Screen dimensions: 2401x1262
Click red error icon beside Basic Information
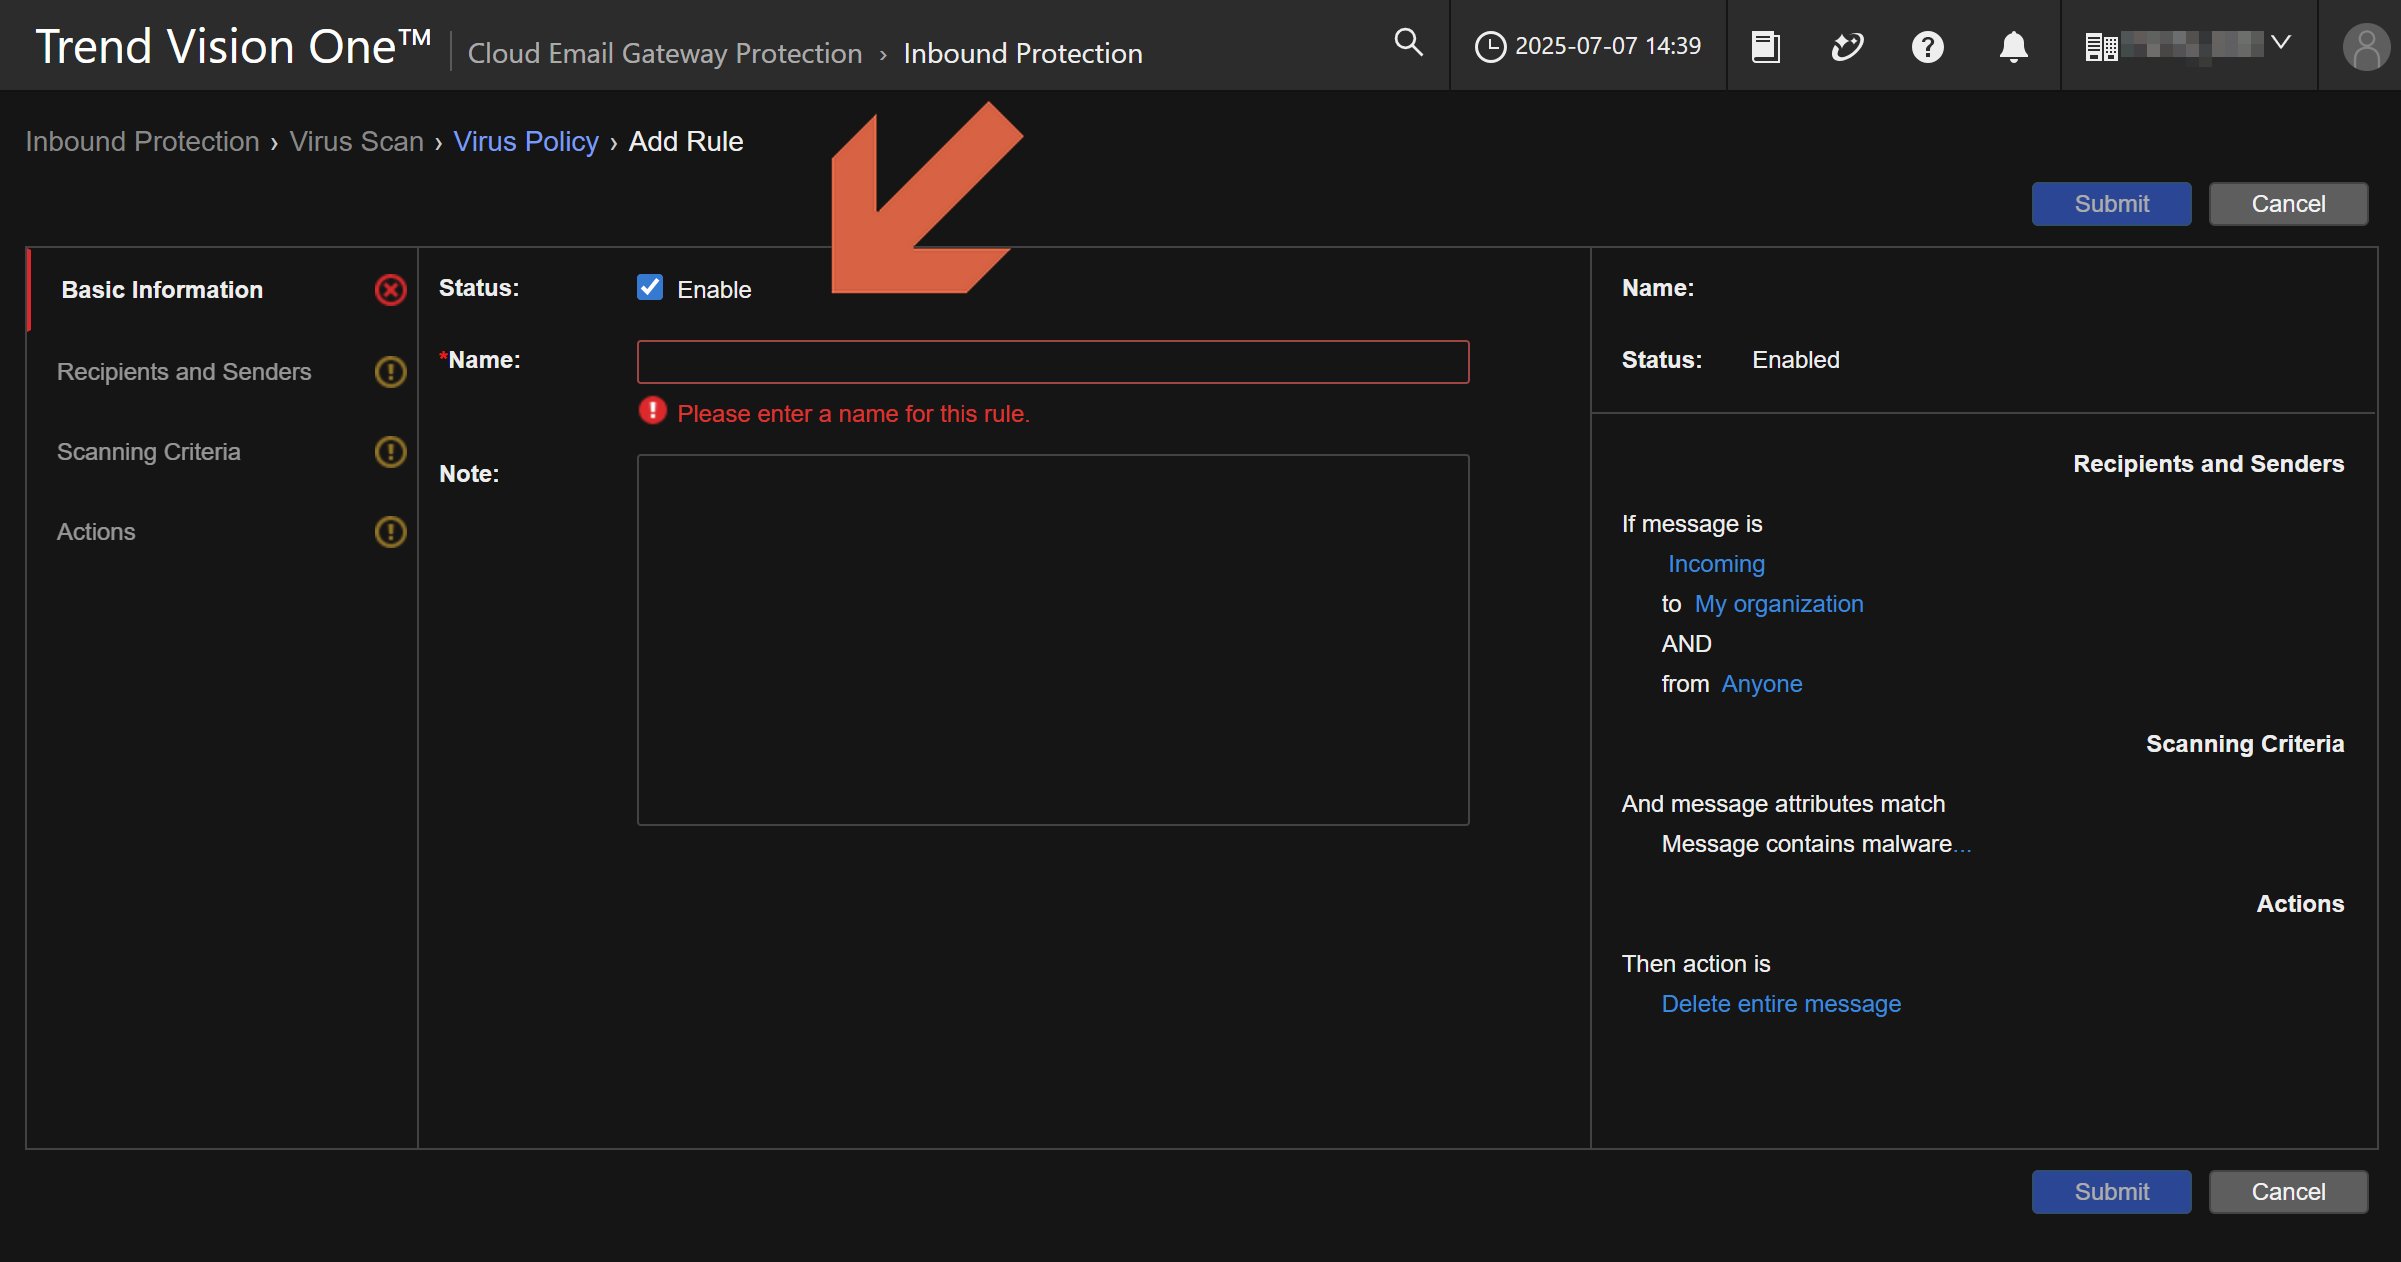point(390,290)
